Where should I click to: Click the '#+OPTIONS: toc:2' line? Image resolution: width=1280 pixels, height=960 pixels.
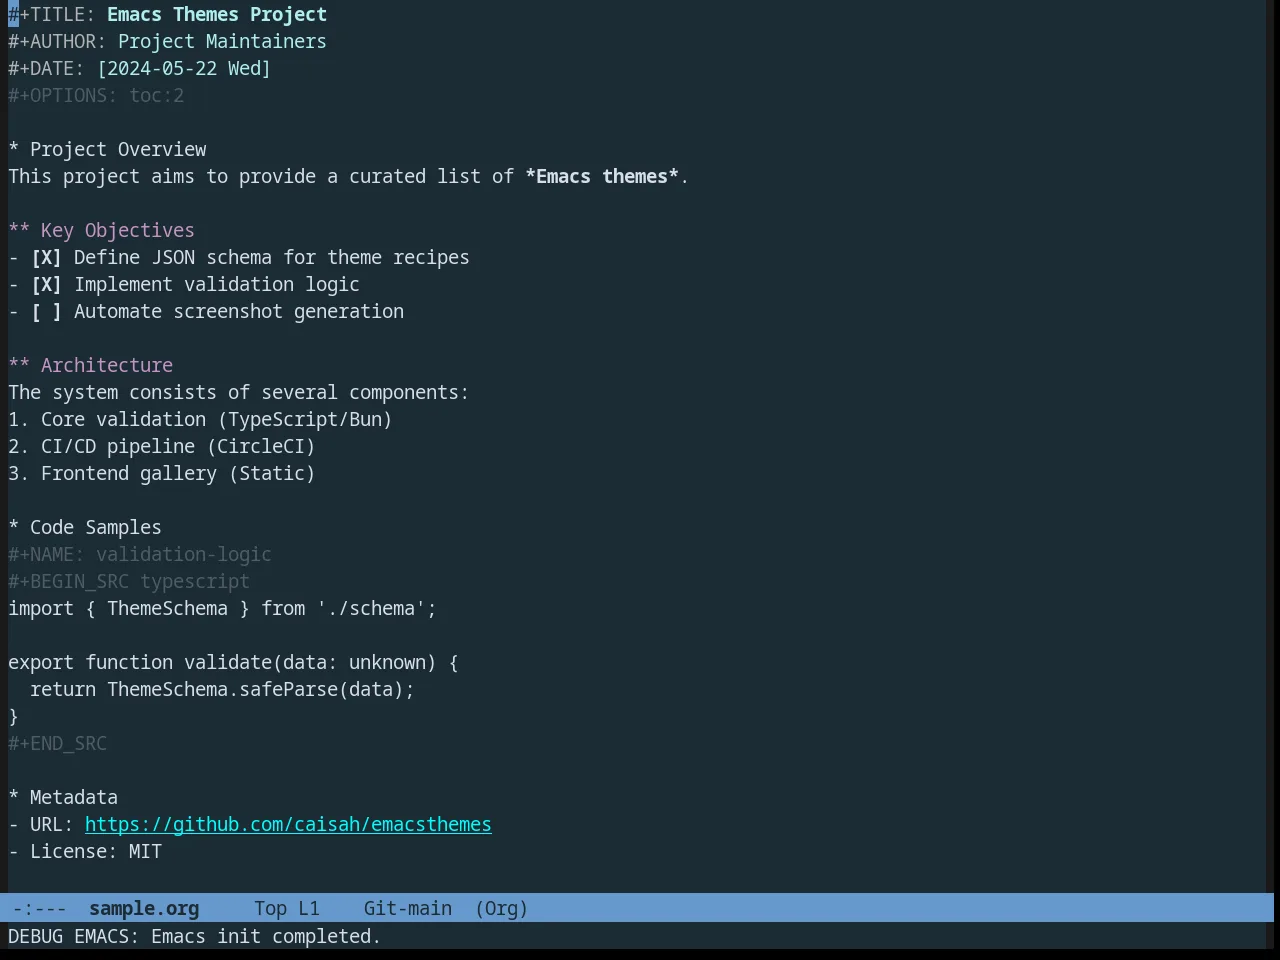(96, 95)
